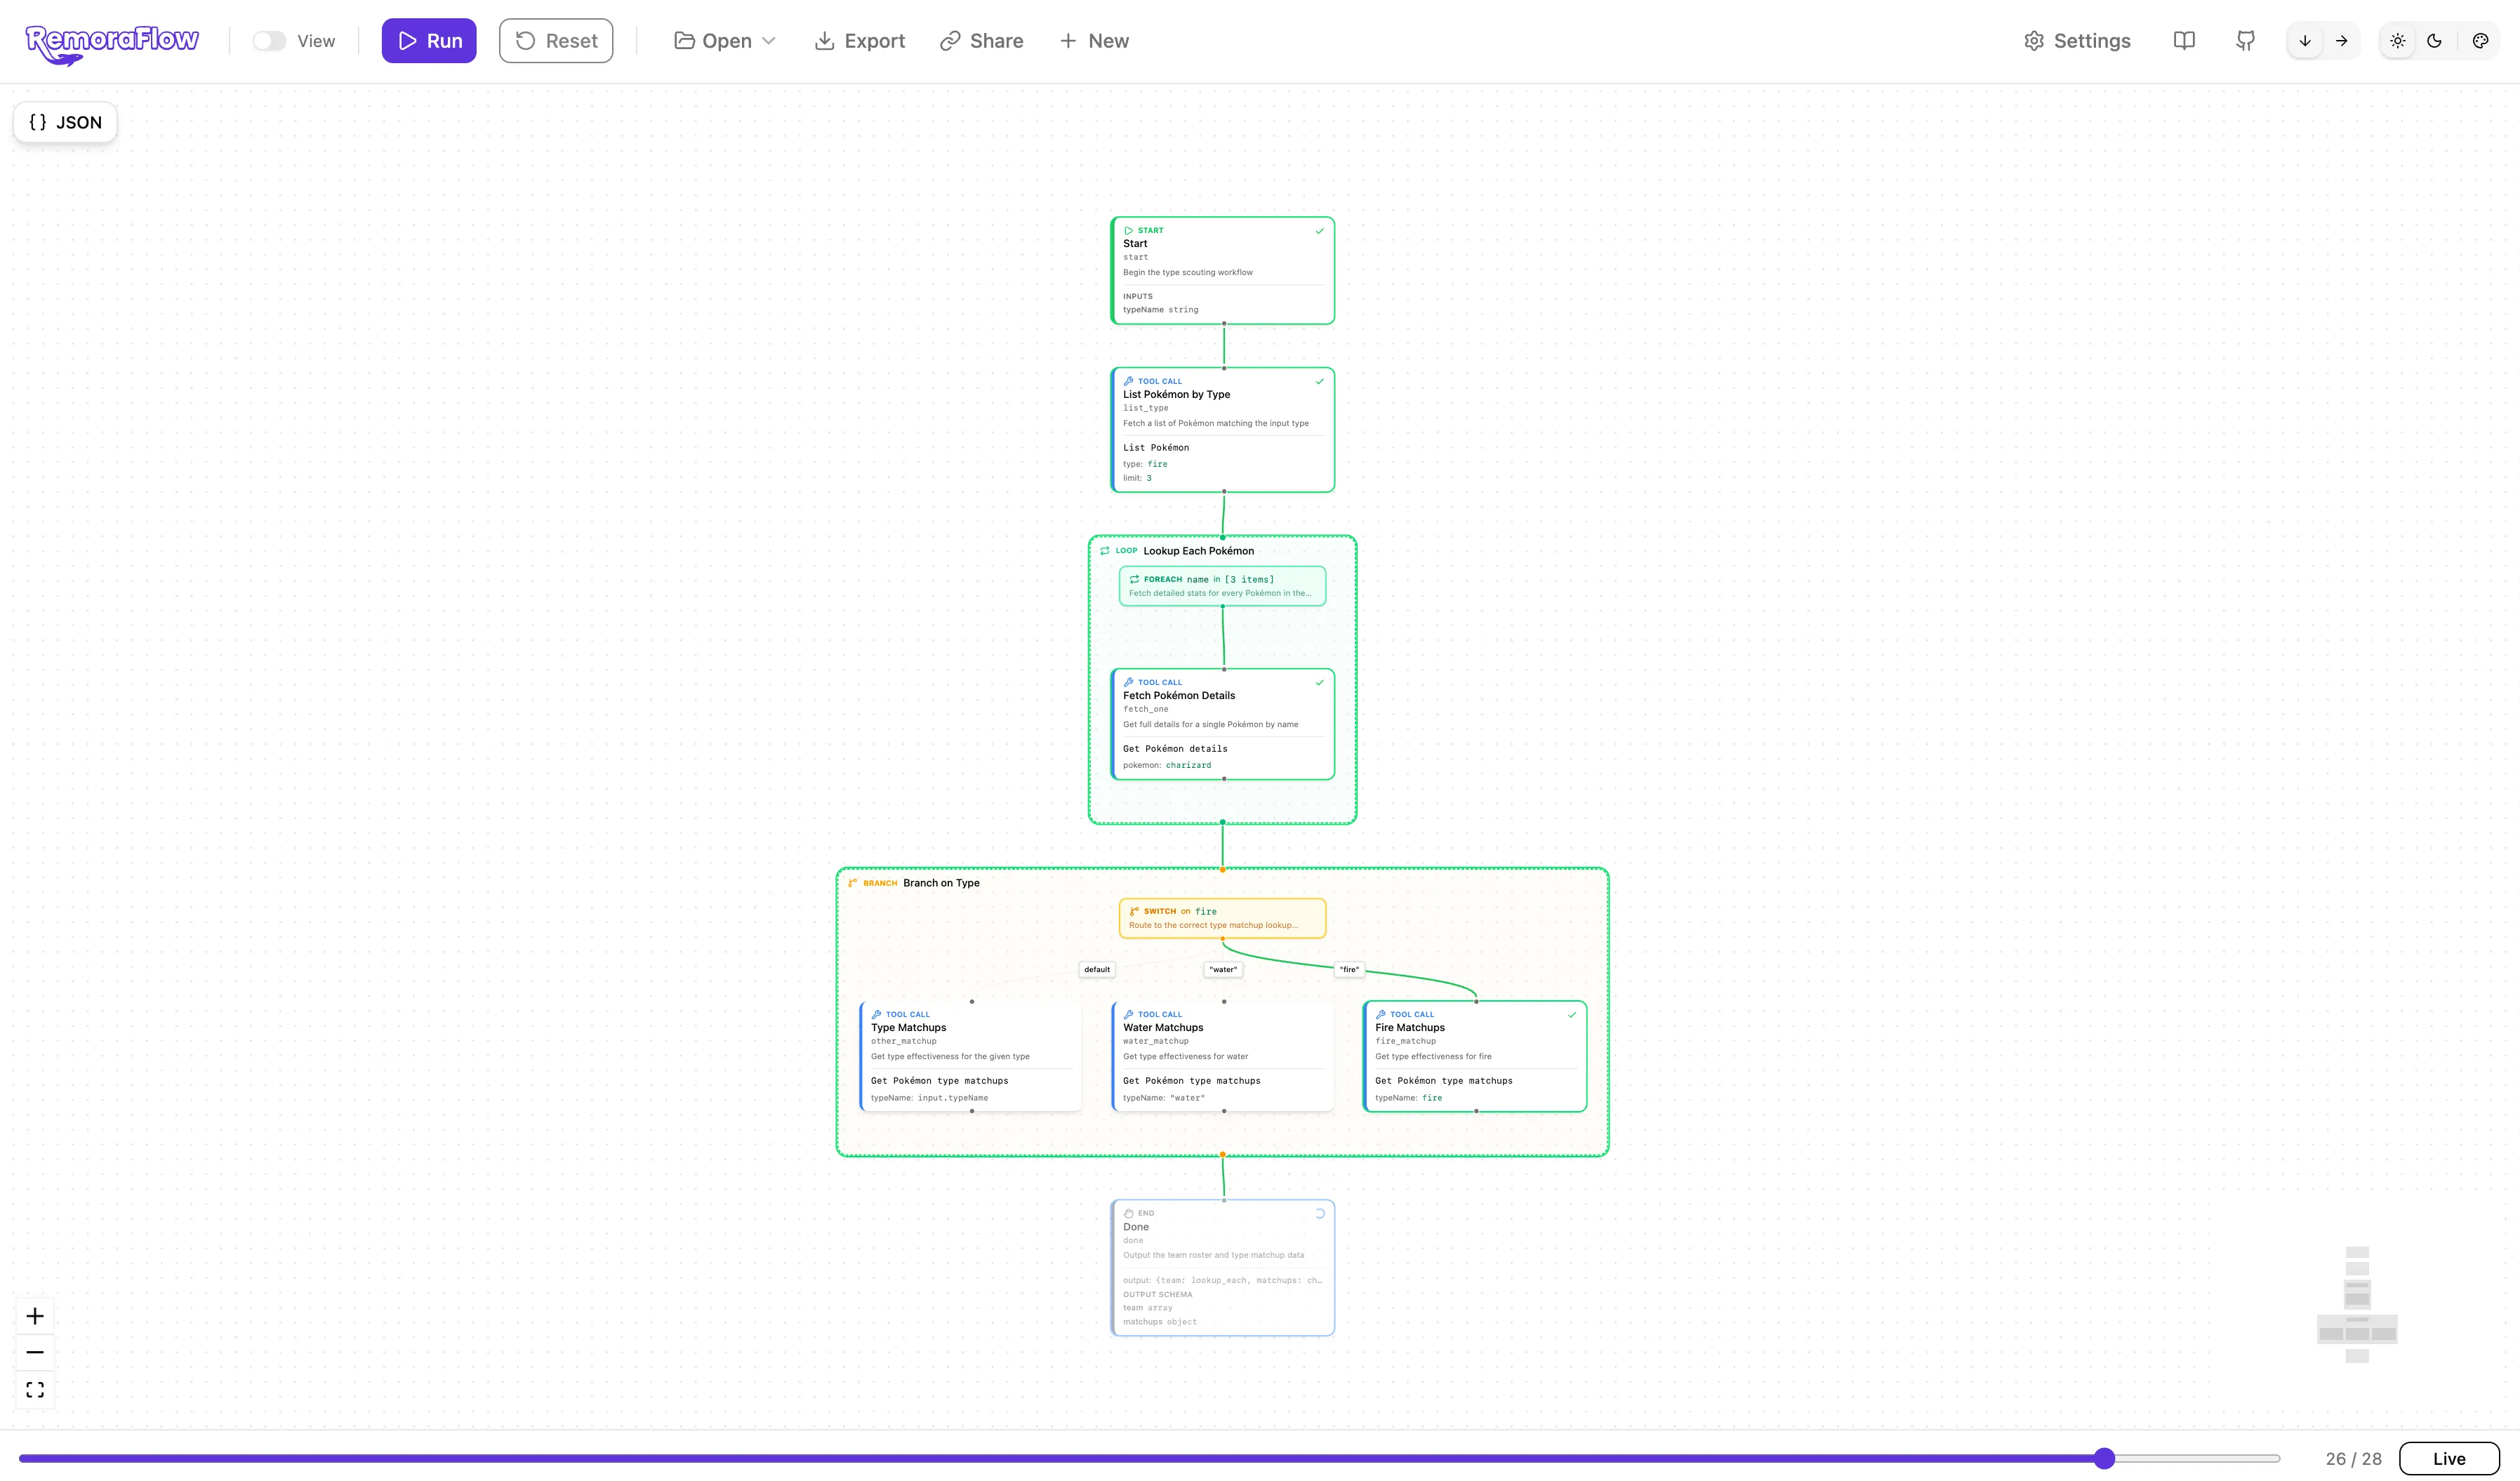Reset the workflow execution
Screen dimensions: 2520x1481
click(556, 41)
